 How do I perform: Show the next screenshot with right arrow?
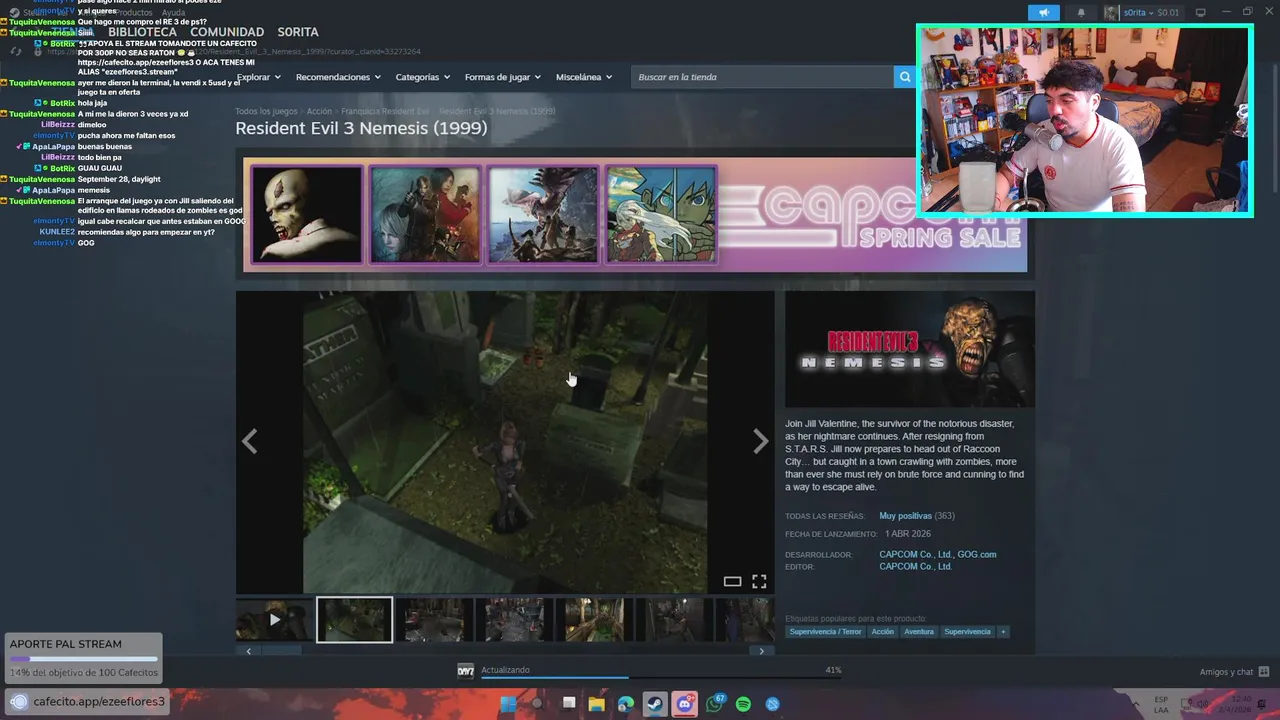760,441
